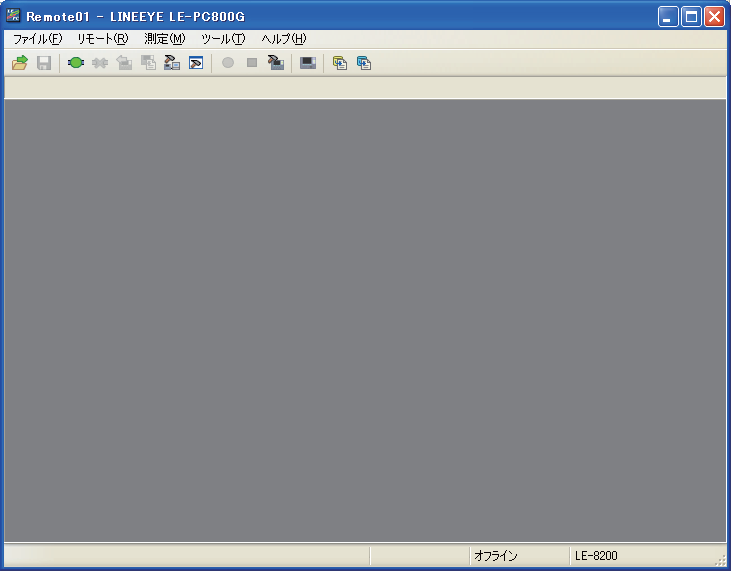Open the ヘルプ(H) menu

click(x=283, y=39)
